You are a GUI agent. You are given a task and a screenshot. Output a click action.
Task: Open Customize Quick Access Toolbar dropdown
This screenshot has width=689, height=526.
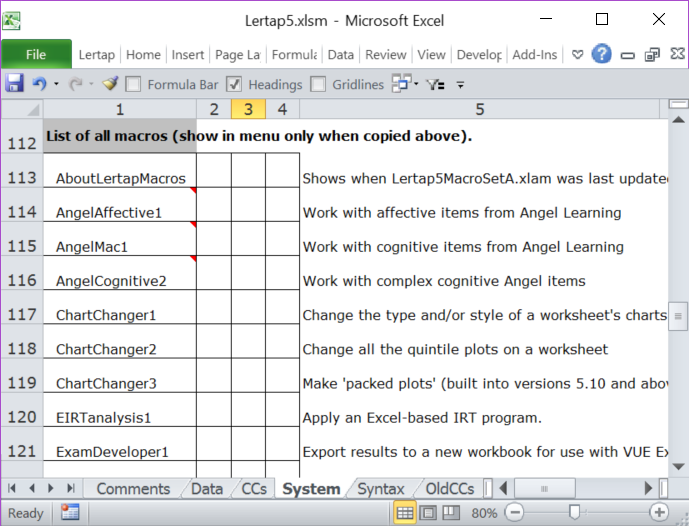460,84
